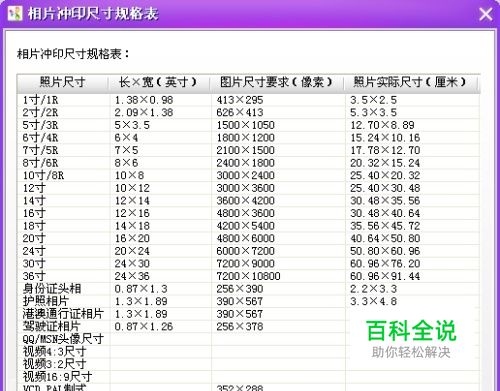
Task: Select the 14寸 row label
Action: pos(34,200)
